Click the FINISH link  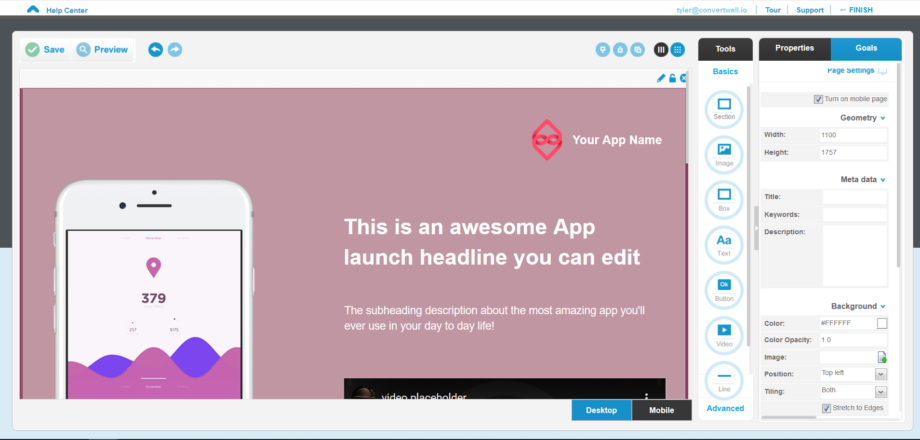pos(856,10)
